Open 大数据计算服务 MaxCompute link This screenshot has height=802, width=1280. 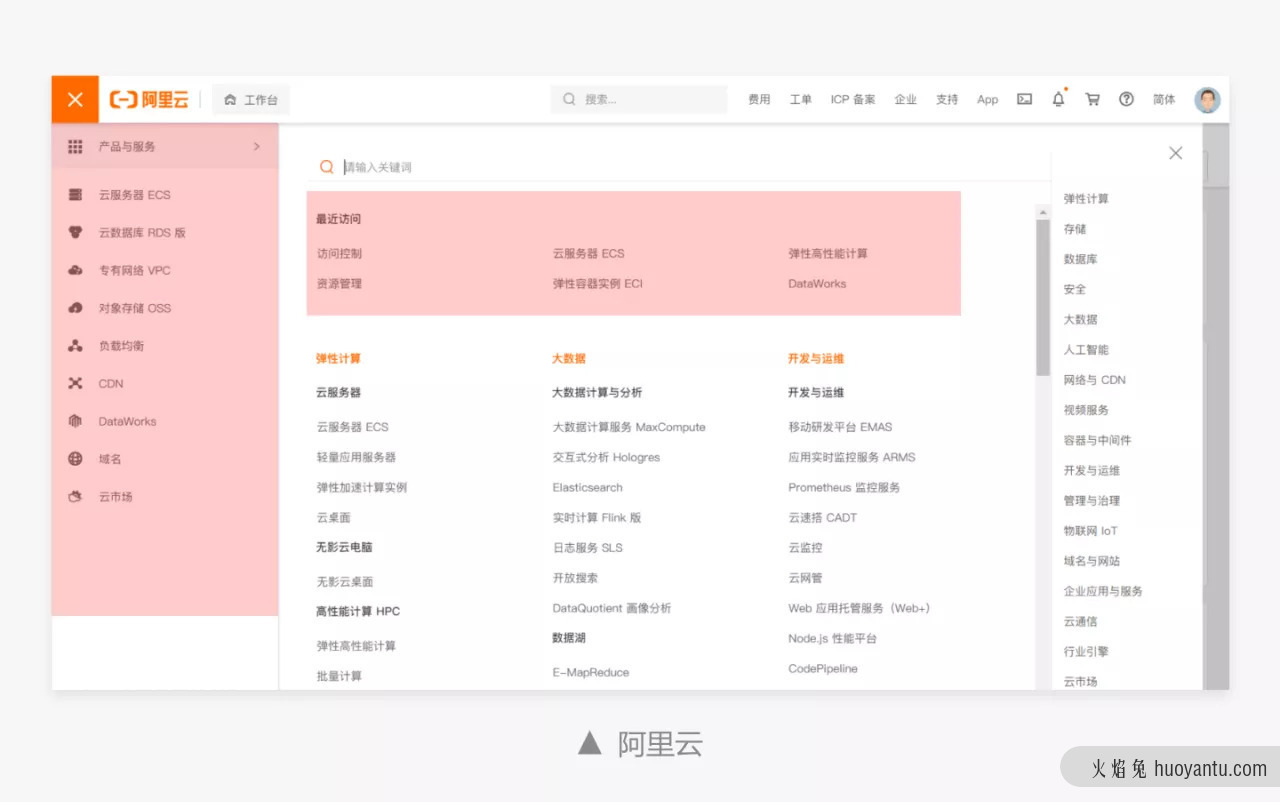tap(629, 427)
